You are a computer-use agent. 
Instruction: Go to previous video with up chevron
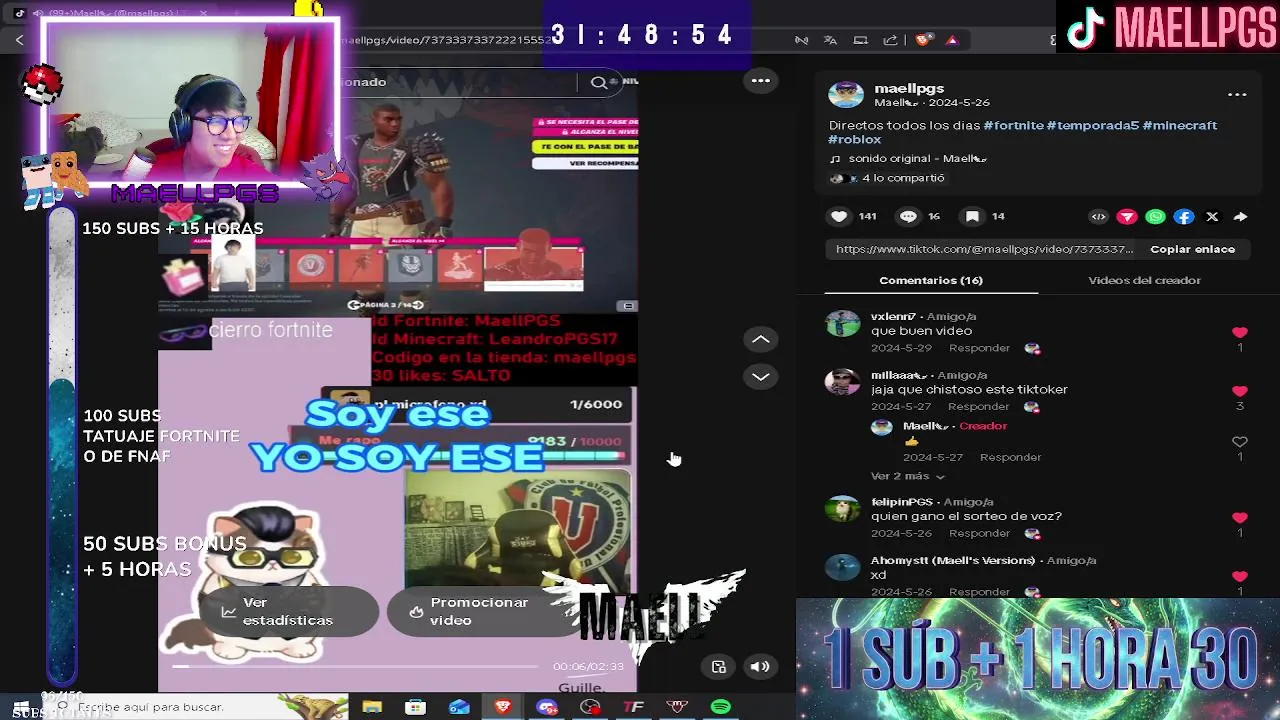click(x=761, y=340)
